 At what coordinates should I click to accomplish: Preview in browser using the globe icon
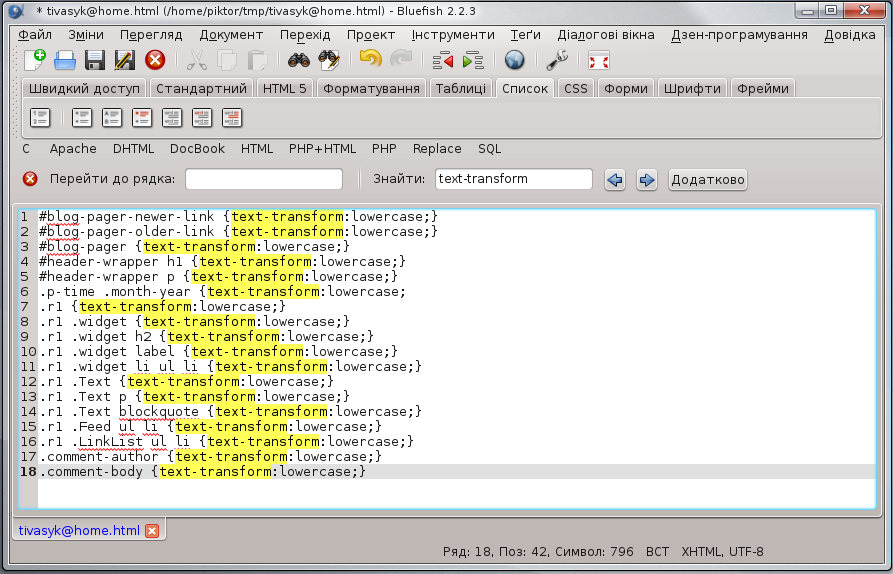coord(514,60)
